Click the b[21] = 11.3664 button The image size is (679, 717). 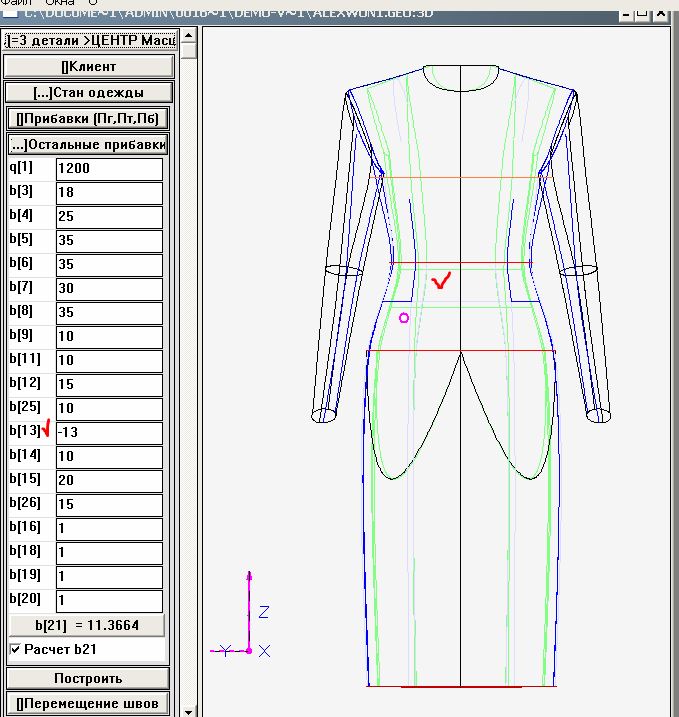[x=87, y=626]
